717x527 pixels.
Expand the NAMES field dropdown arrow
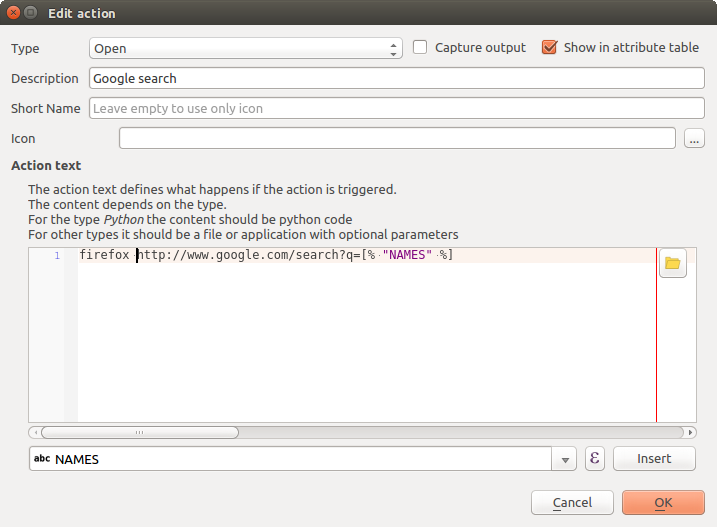[566, 459]
